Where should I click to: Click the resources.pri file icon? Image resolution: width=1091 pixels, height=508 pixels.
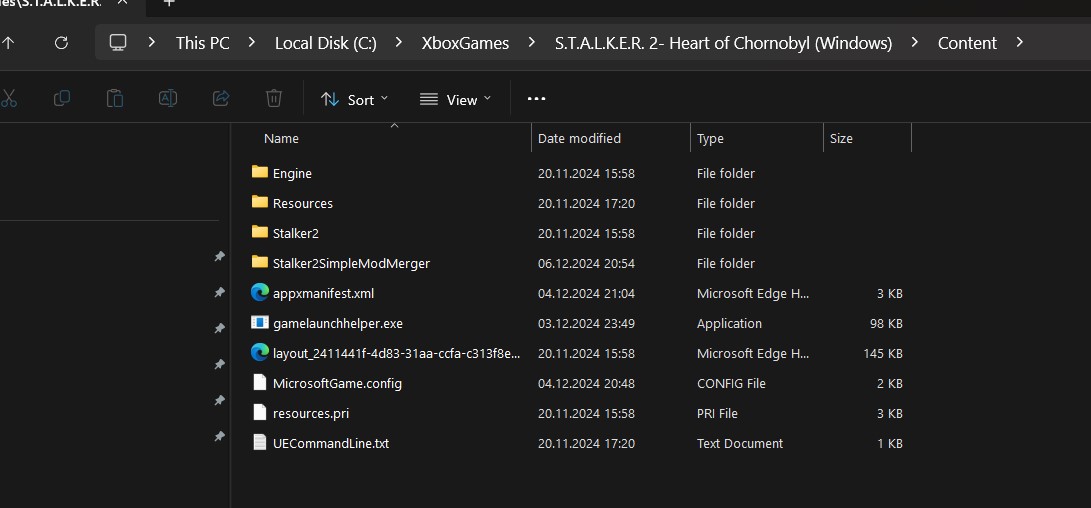[x=260, y=413]
